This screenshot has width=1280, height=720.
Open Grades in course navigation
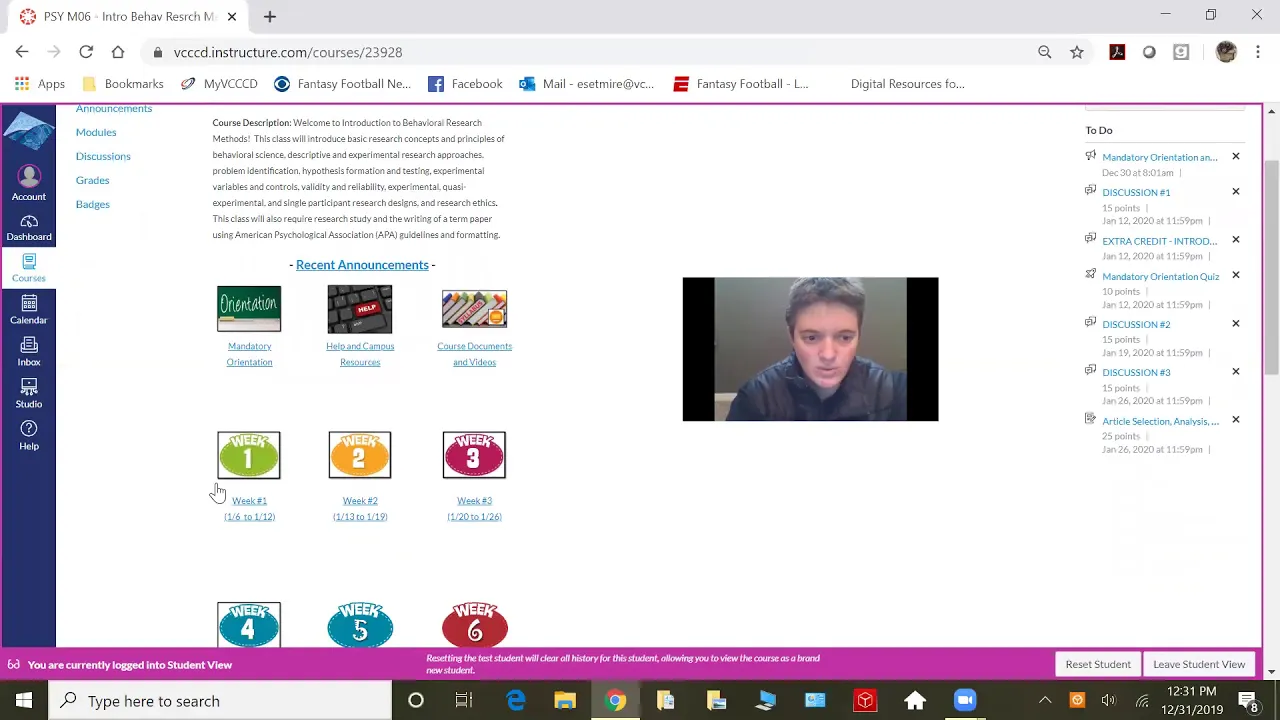point(92,180)
